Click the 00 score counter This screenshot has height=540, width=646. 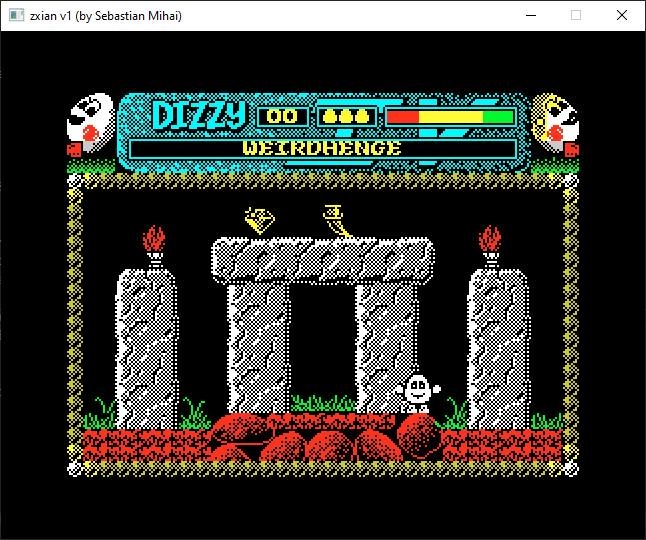click(x=282, y=117)
